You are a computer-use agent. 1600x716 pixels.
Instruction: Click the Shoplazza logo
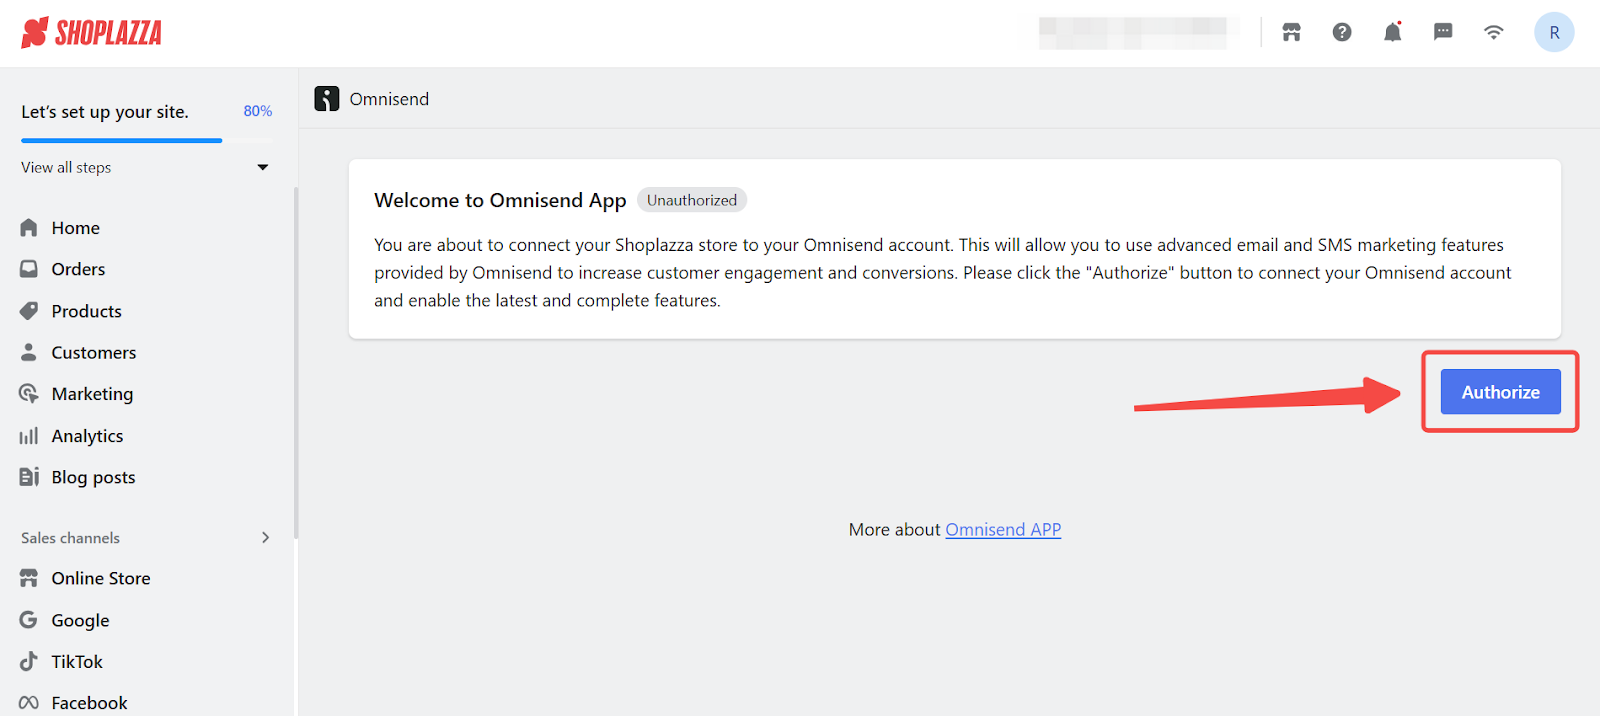pyautogui.click(x=91, y=33)
